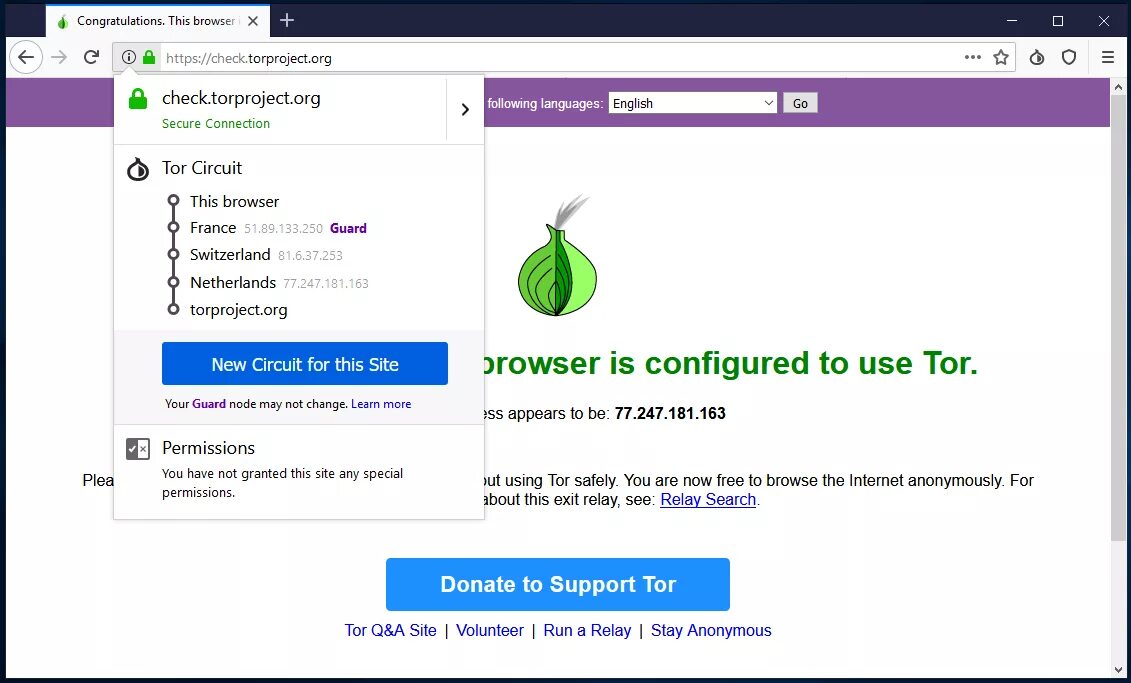Bookmark this page with the star icon
The image size is (1131, 683).
click(x=1000, y=58)
